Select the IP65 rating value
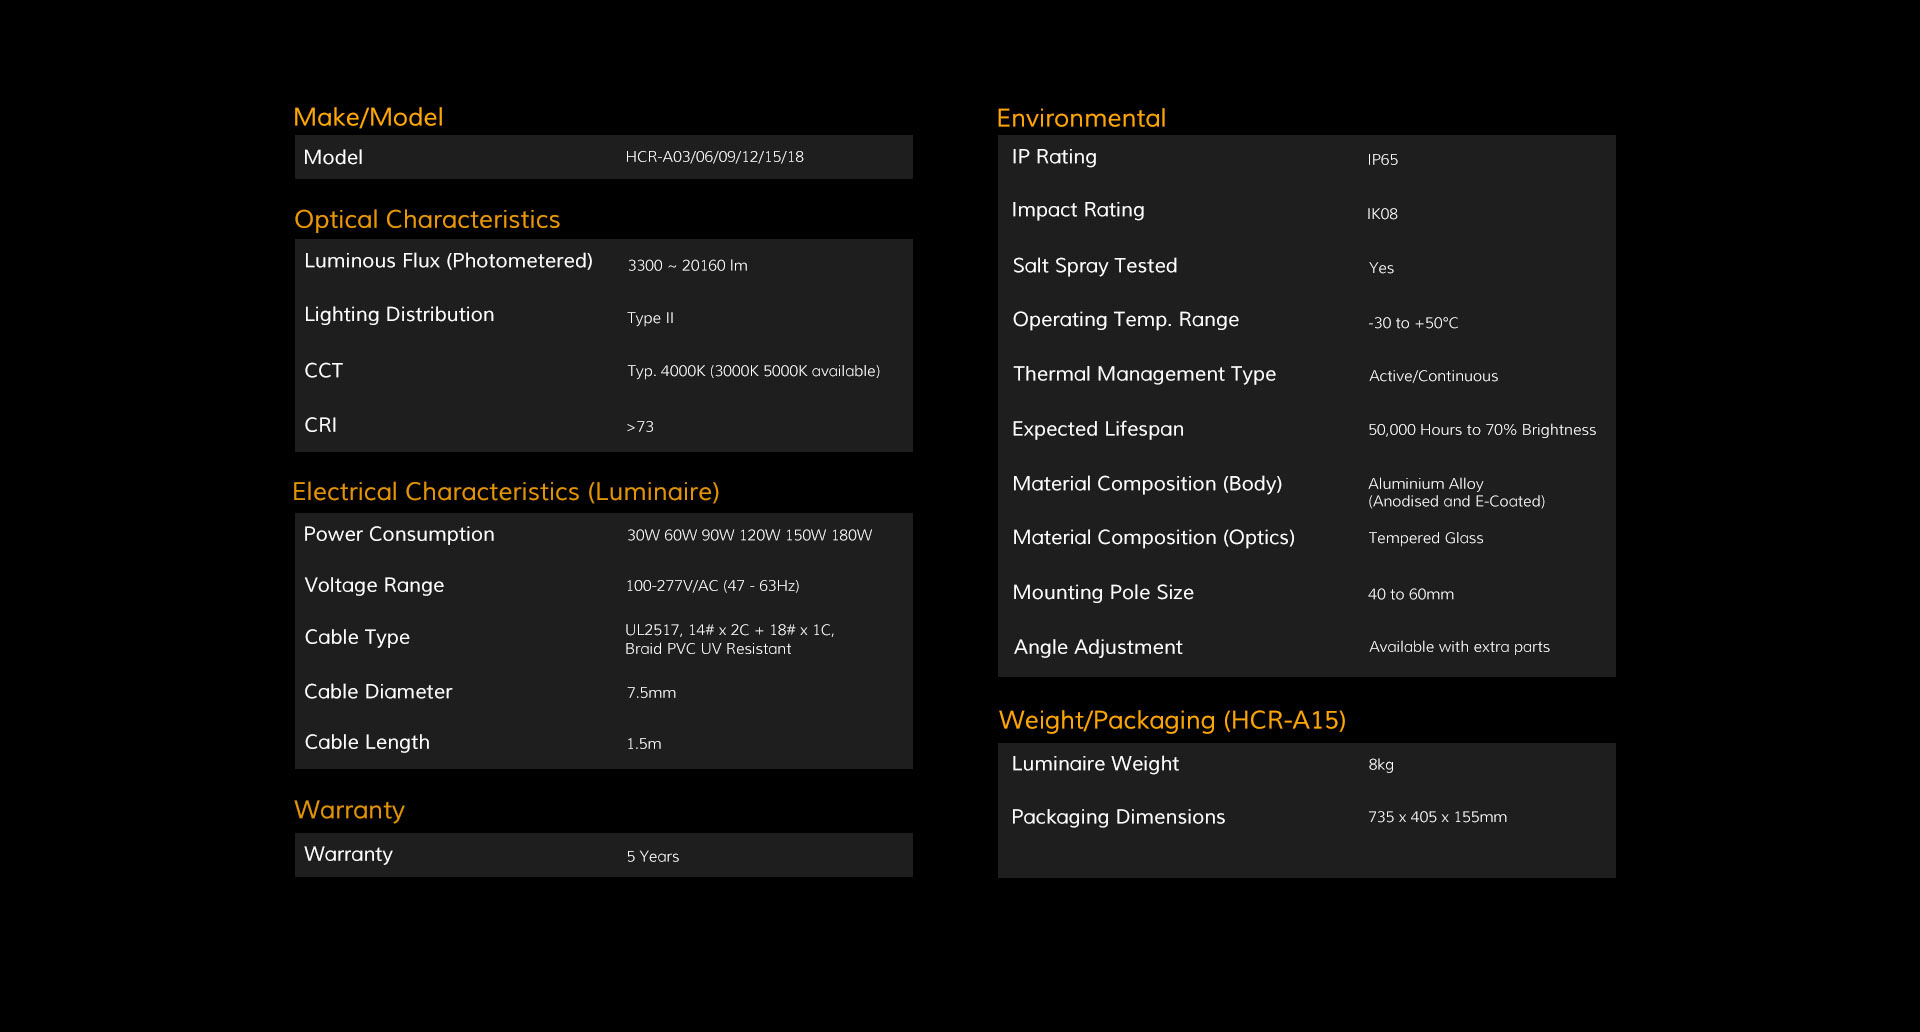The height and width of the screenshot is (1032, 1920). pyautogui.click(x=1384, y=159)
